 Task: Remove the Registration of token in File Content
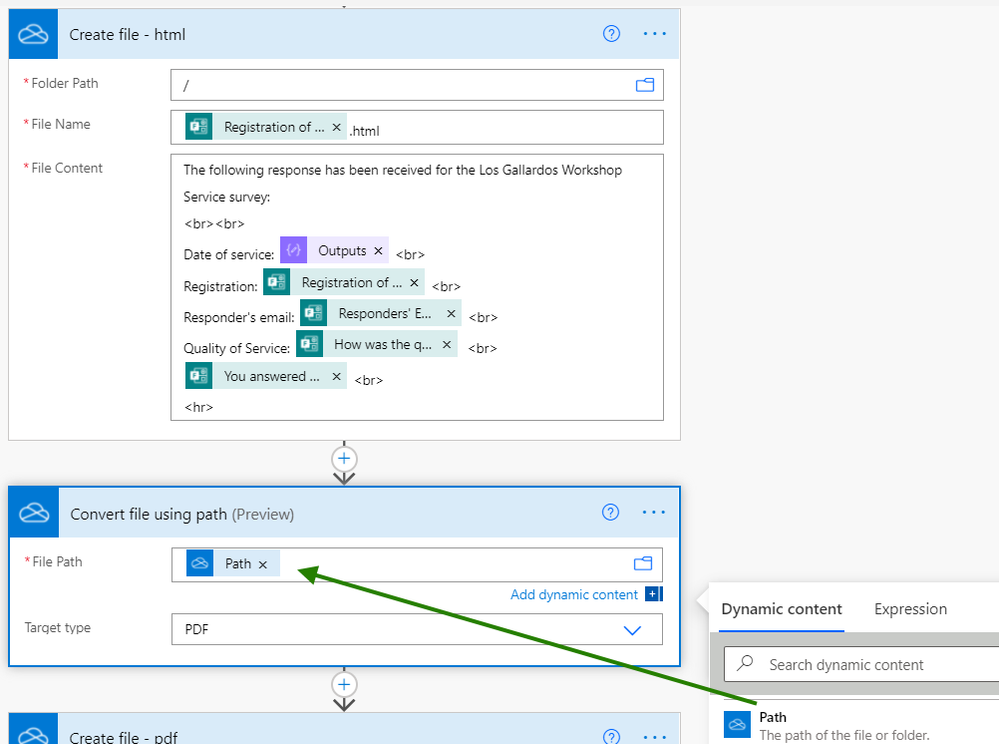pos(414,282)
